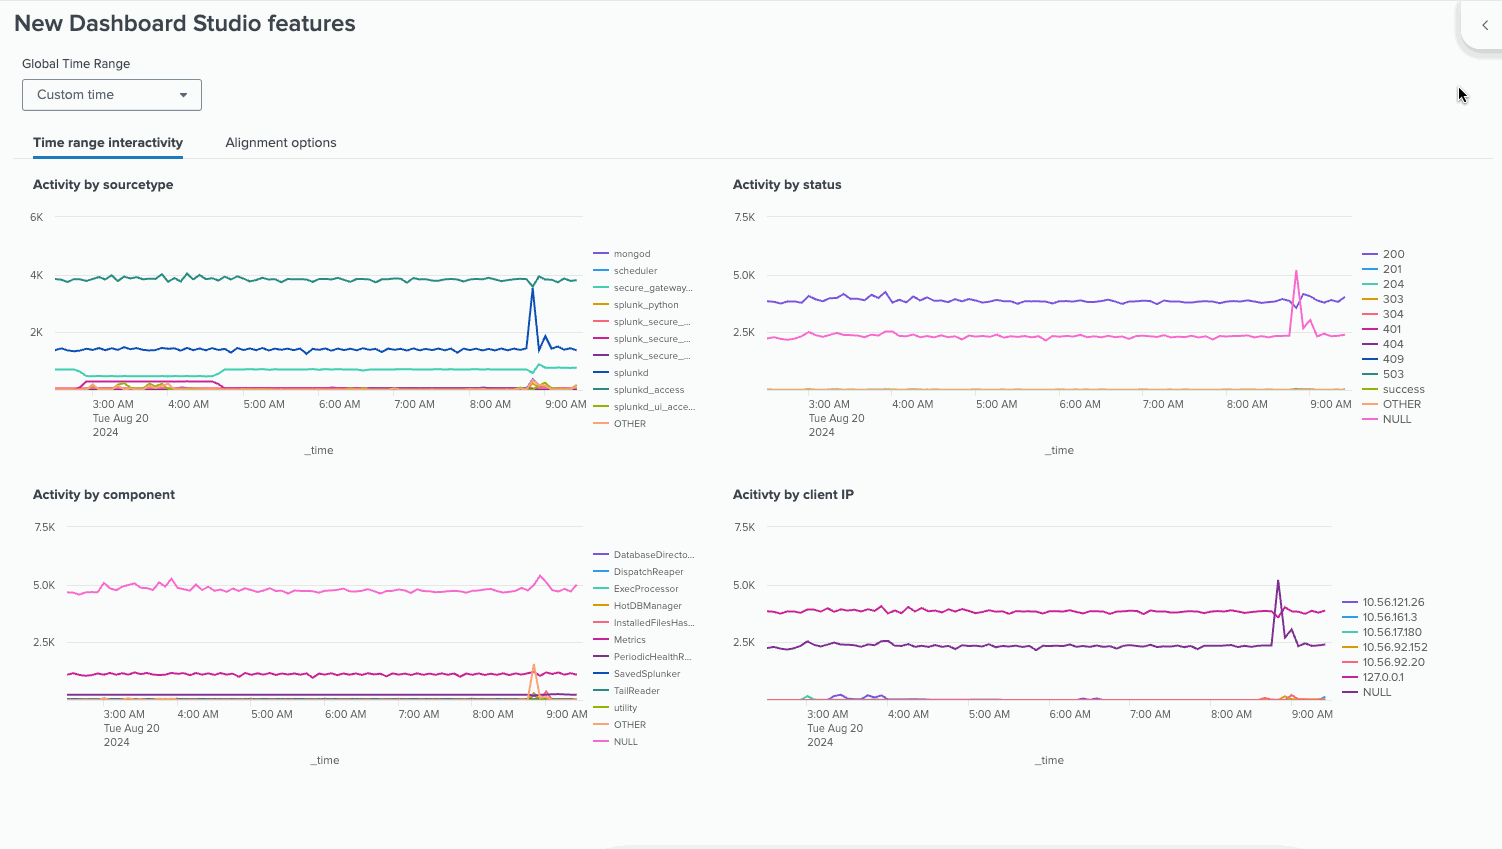Click the splunk_python legend color line

pos(601,305)
